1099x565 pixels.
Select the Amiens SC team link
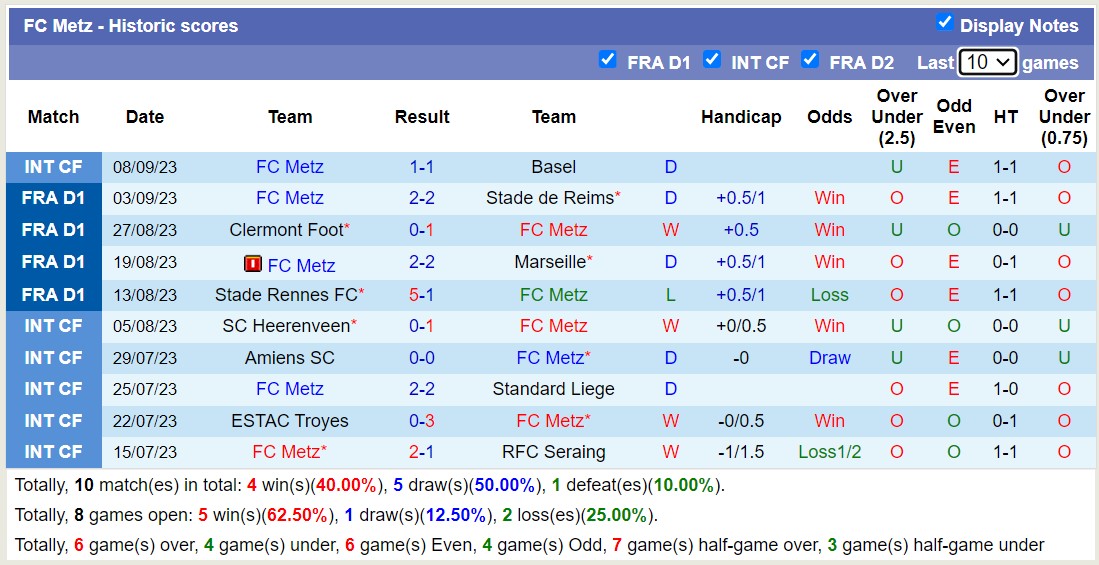pyautogui.click(x=289, y=358)
